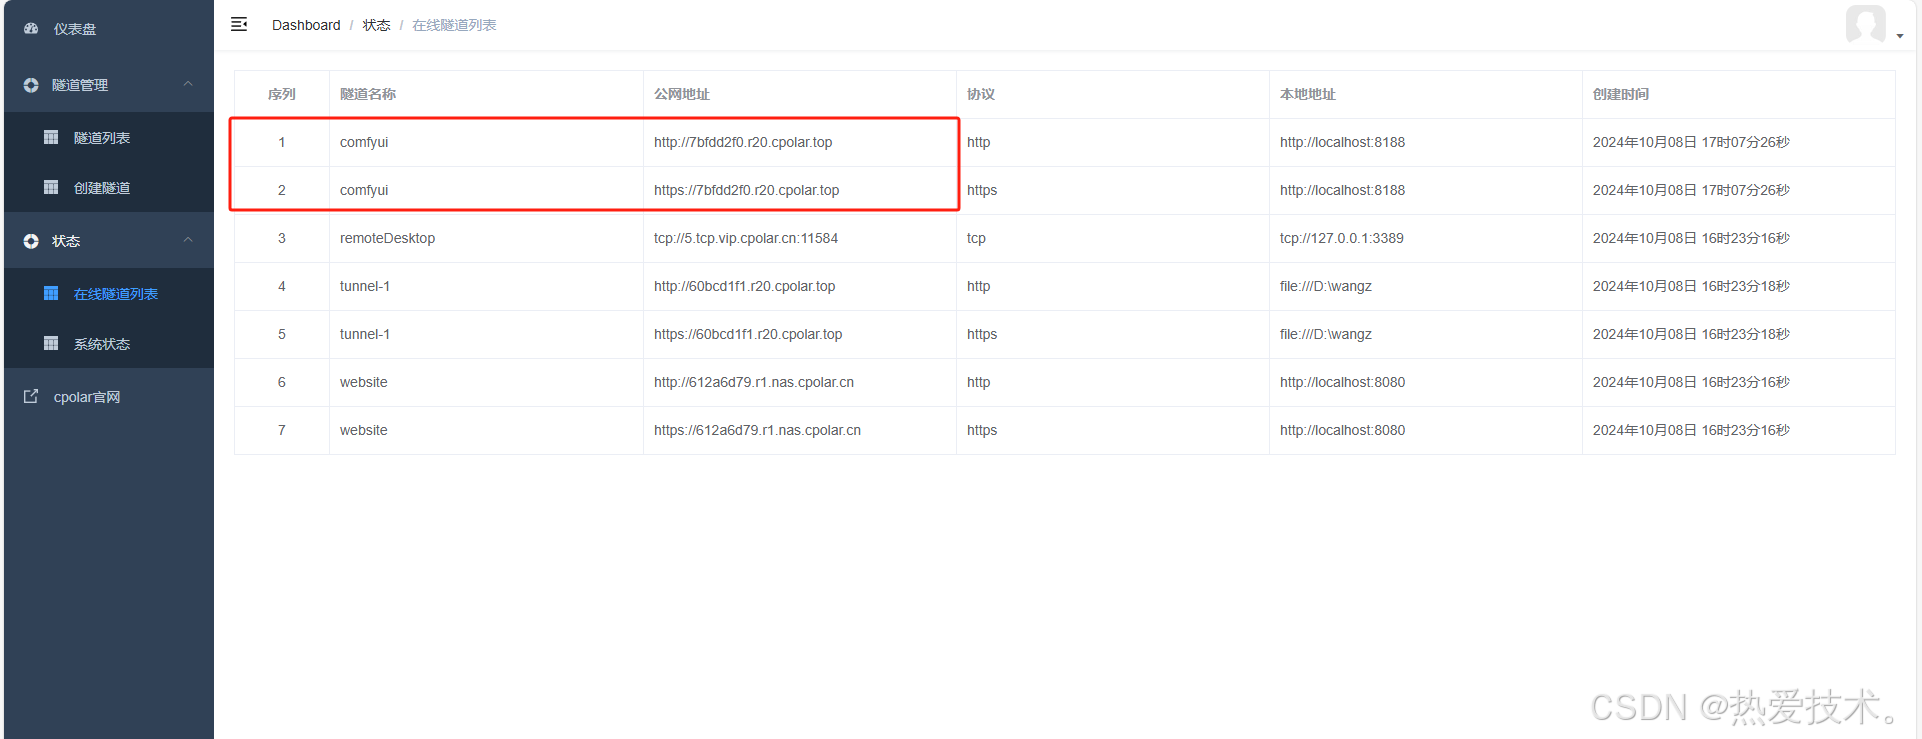This screenshot has width=1922, height=739.
Task: Click the user avatar image
Action: coord(1866,24)
